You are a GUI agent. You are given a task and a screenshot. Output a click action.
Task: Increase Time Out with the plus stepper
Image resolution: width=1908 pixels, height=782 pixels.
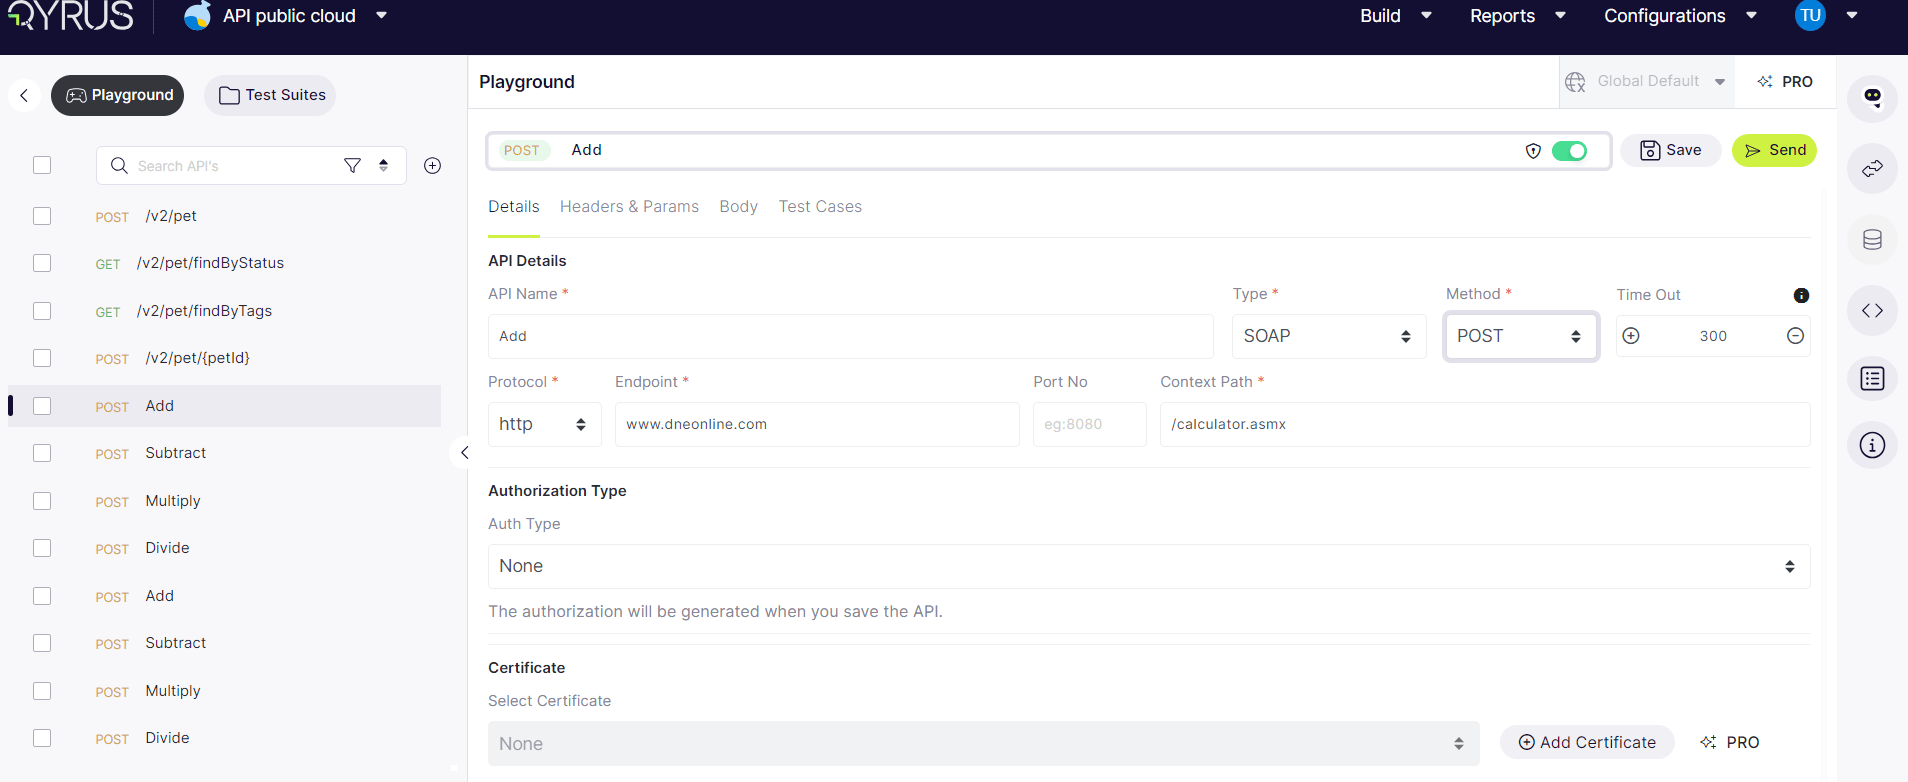1631,336
